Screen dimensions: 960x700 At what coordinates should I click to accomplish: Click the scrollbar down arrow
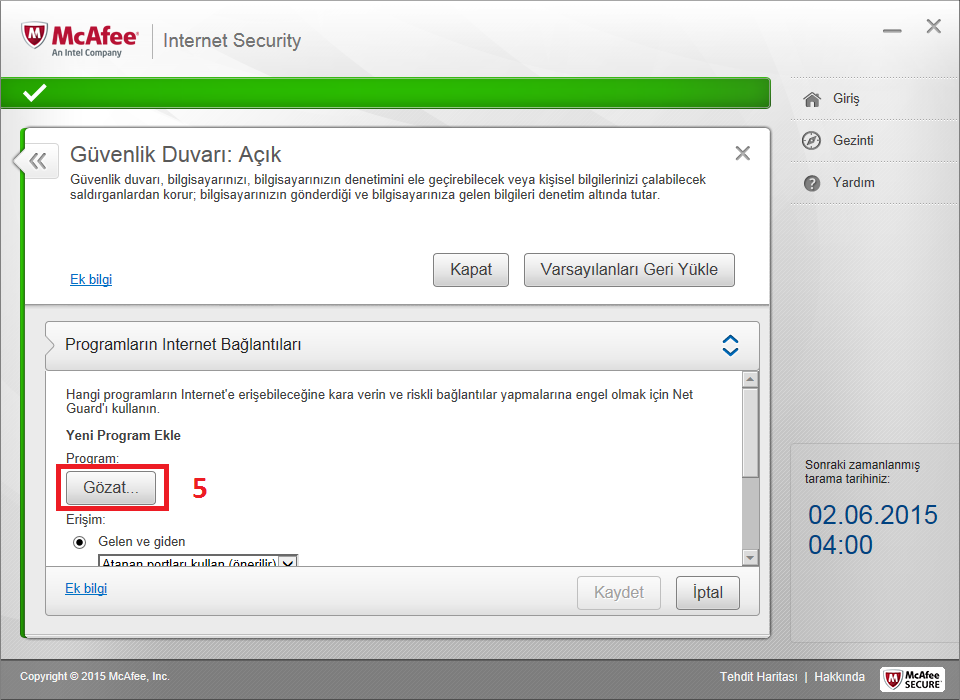[x=750, y=557]
